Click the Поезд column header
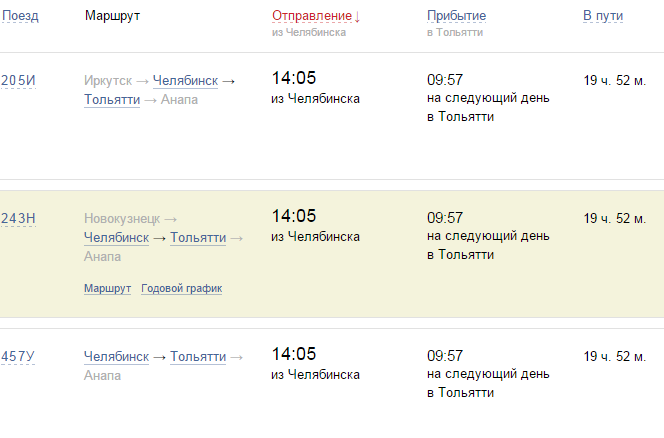This screenshot has height=438, width=664. tap(20, 17)
